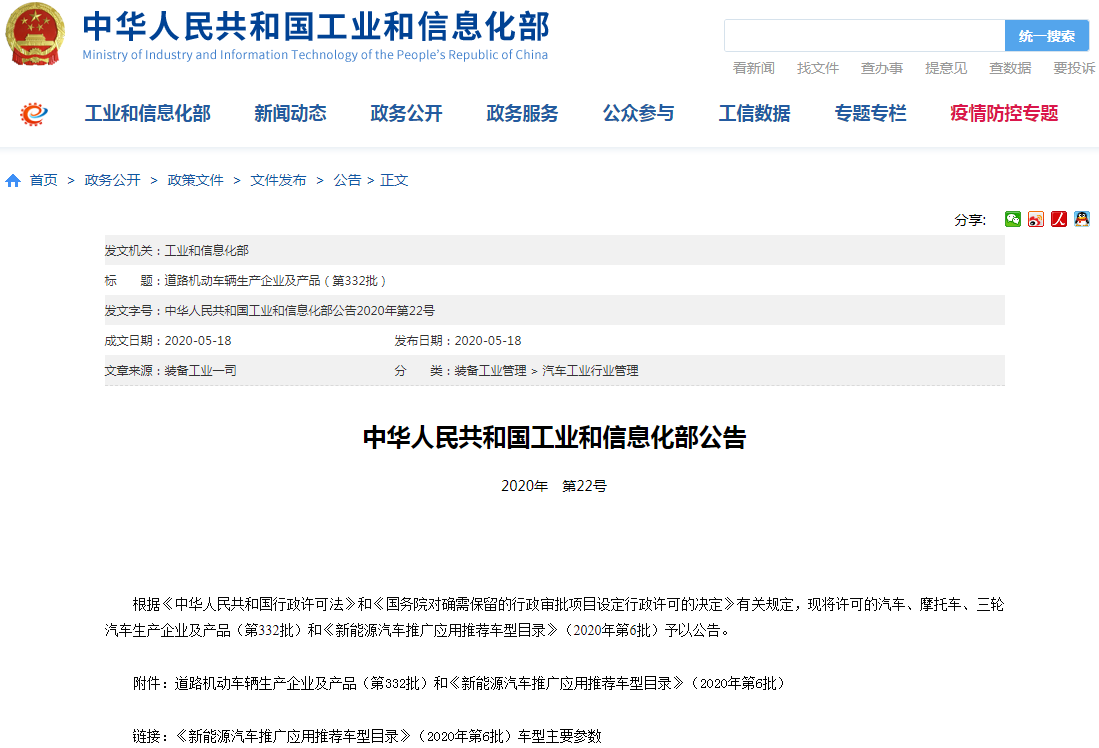Click the 文章来源：装备工业一司 text
The image size is (1099, 748).
point(170,371)
